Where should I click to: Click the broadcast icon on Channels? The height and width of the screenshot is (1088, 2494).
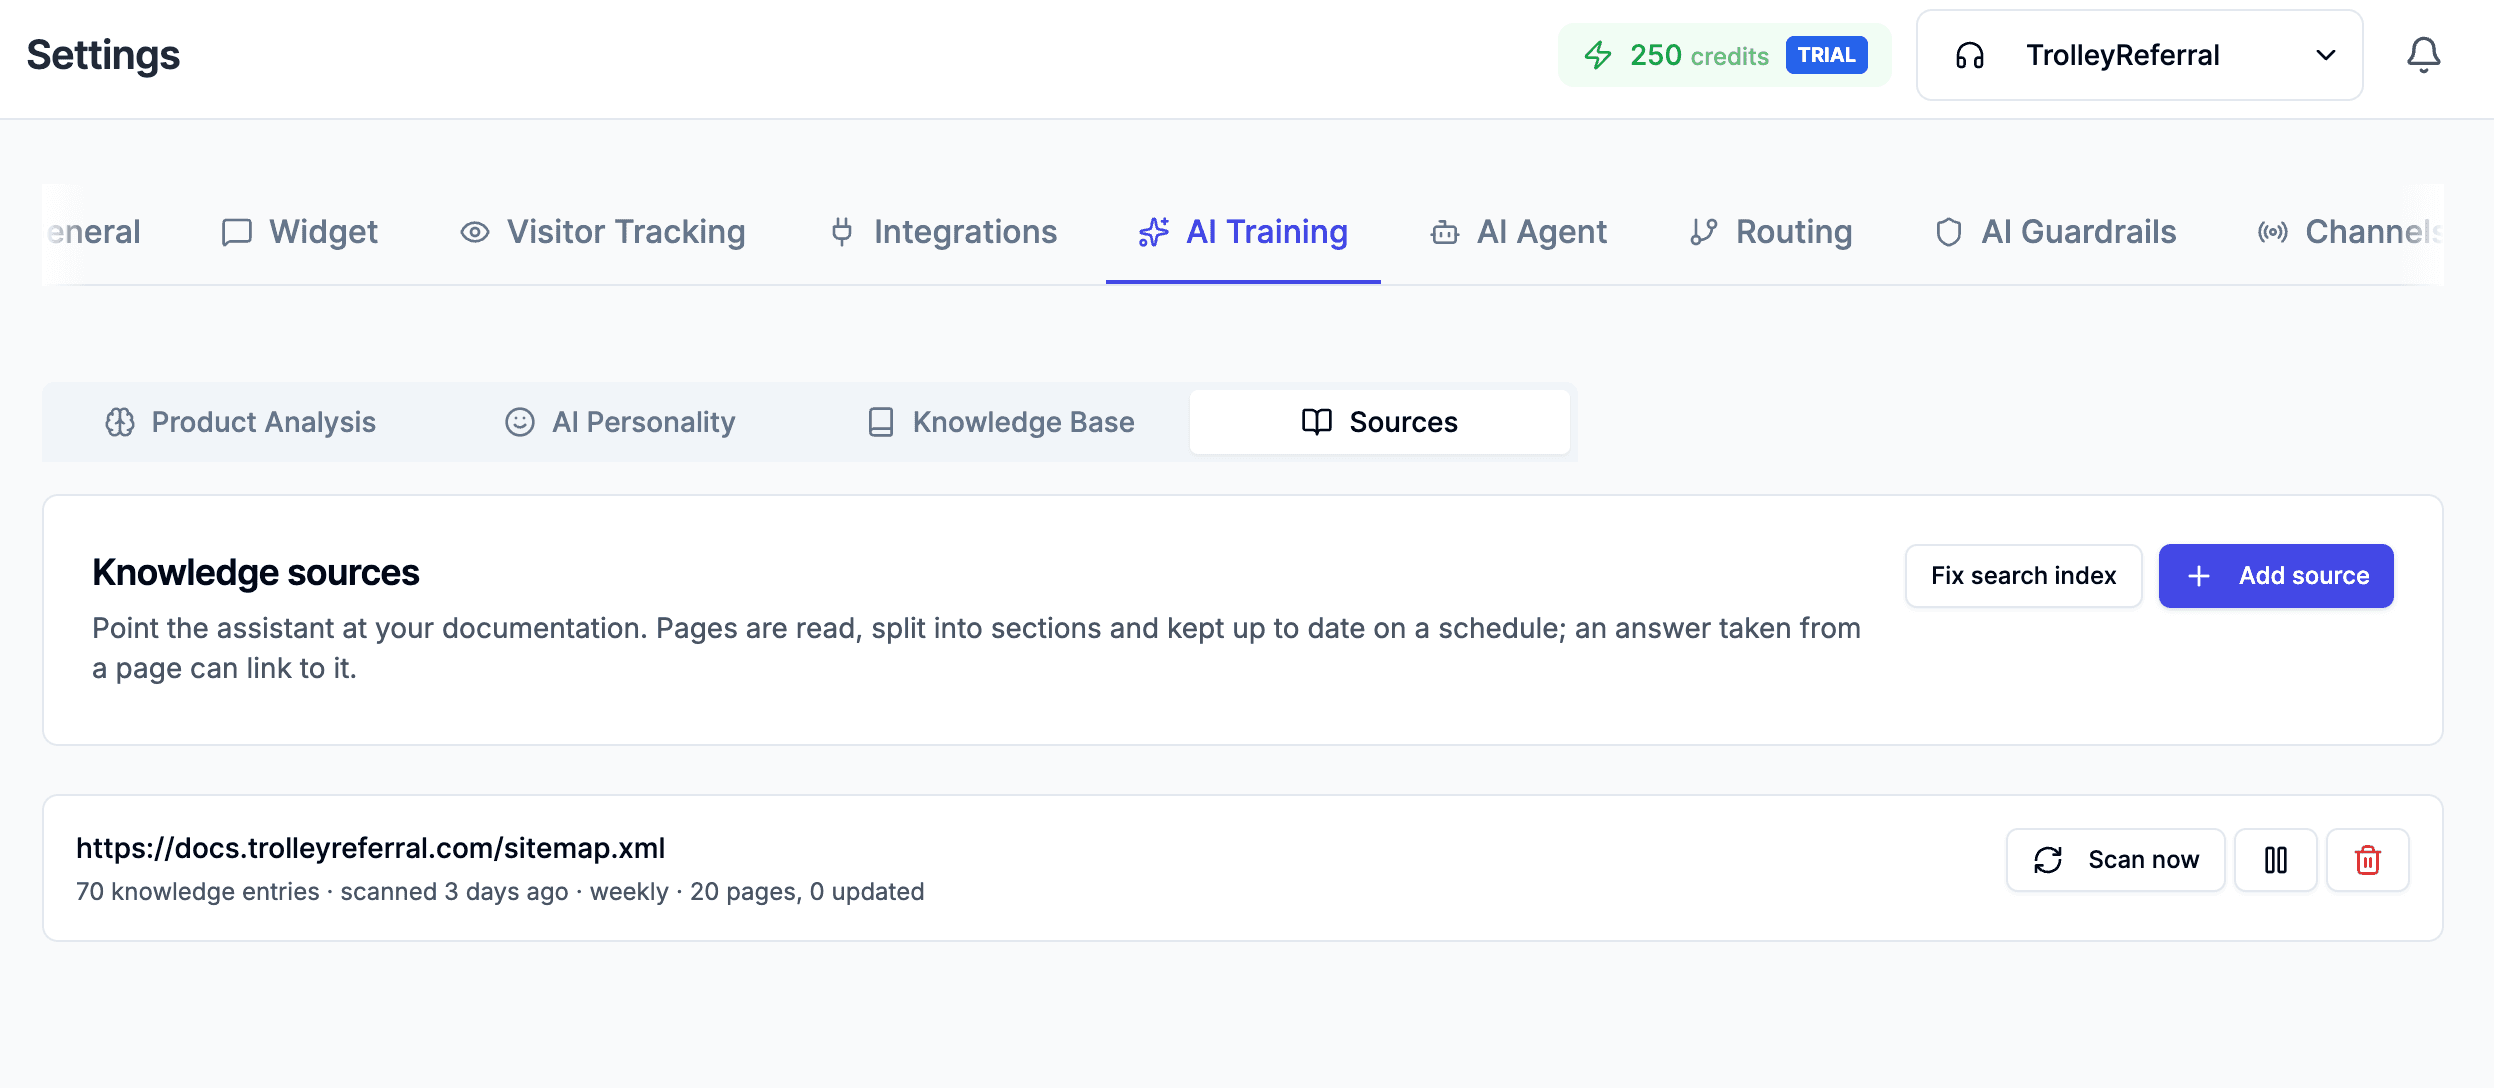(x=2272, y=232)
